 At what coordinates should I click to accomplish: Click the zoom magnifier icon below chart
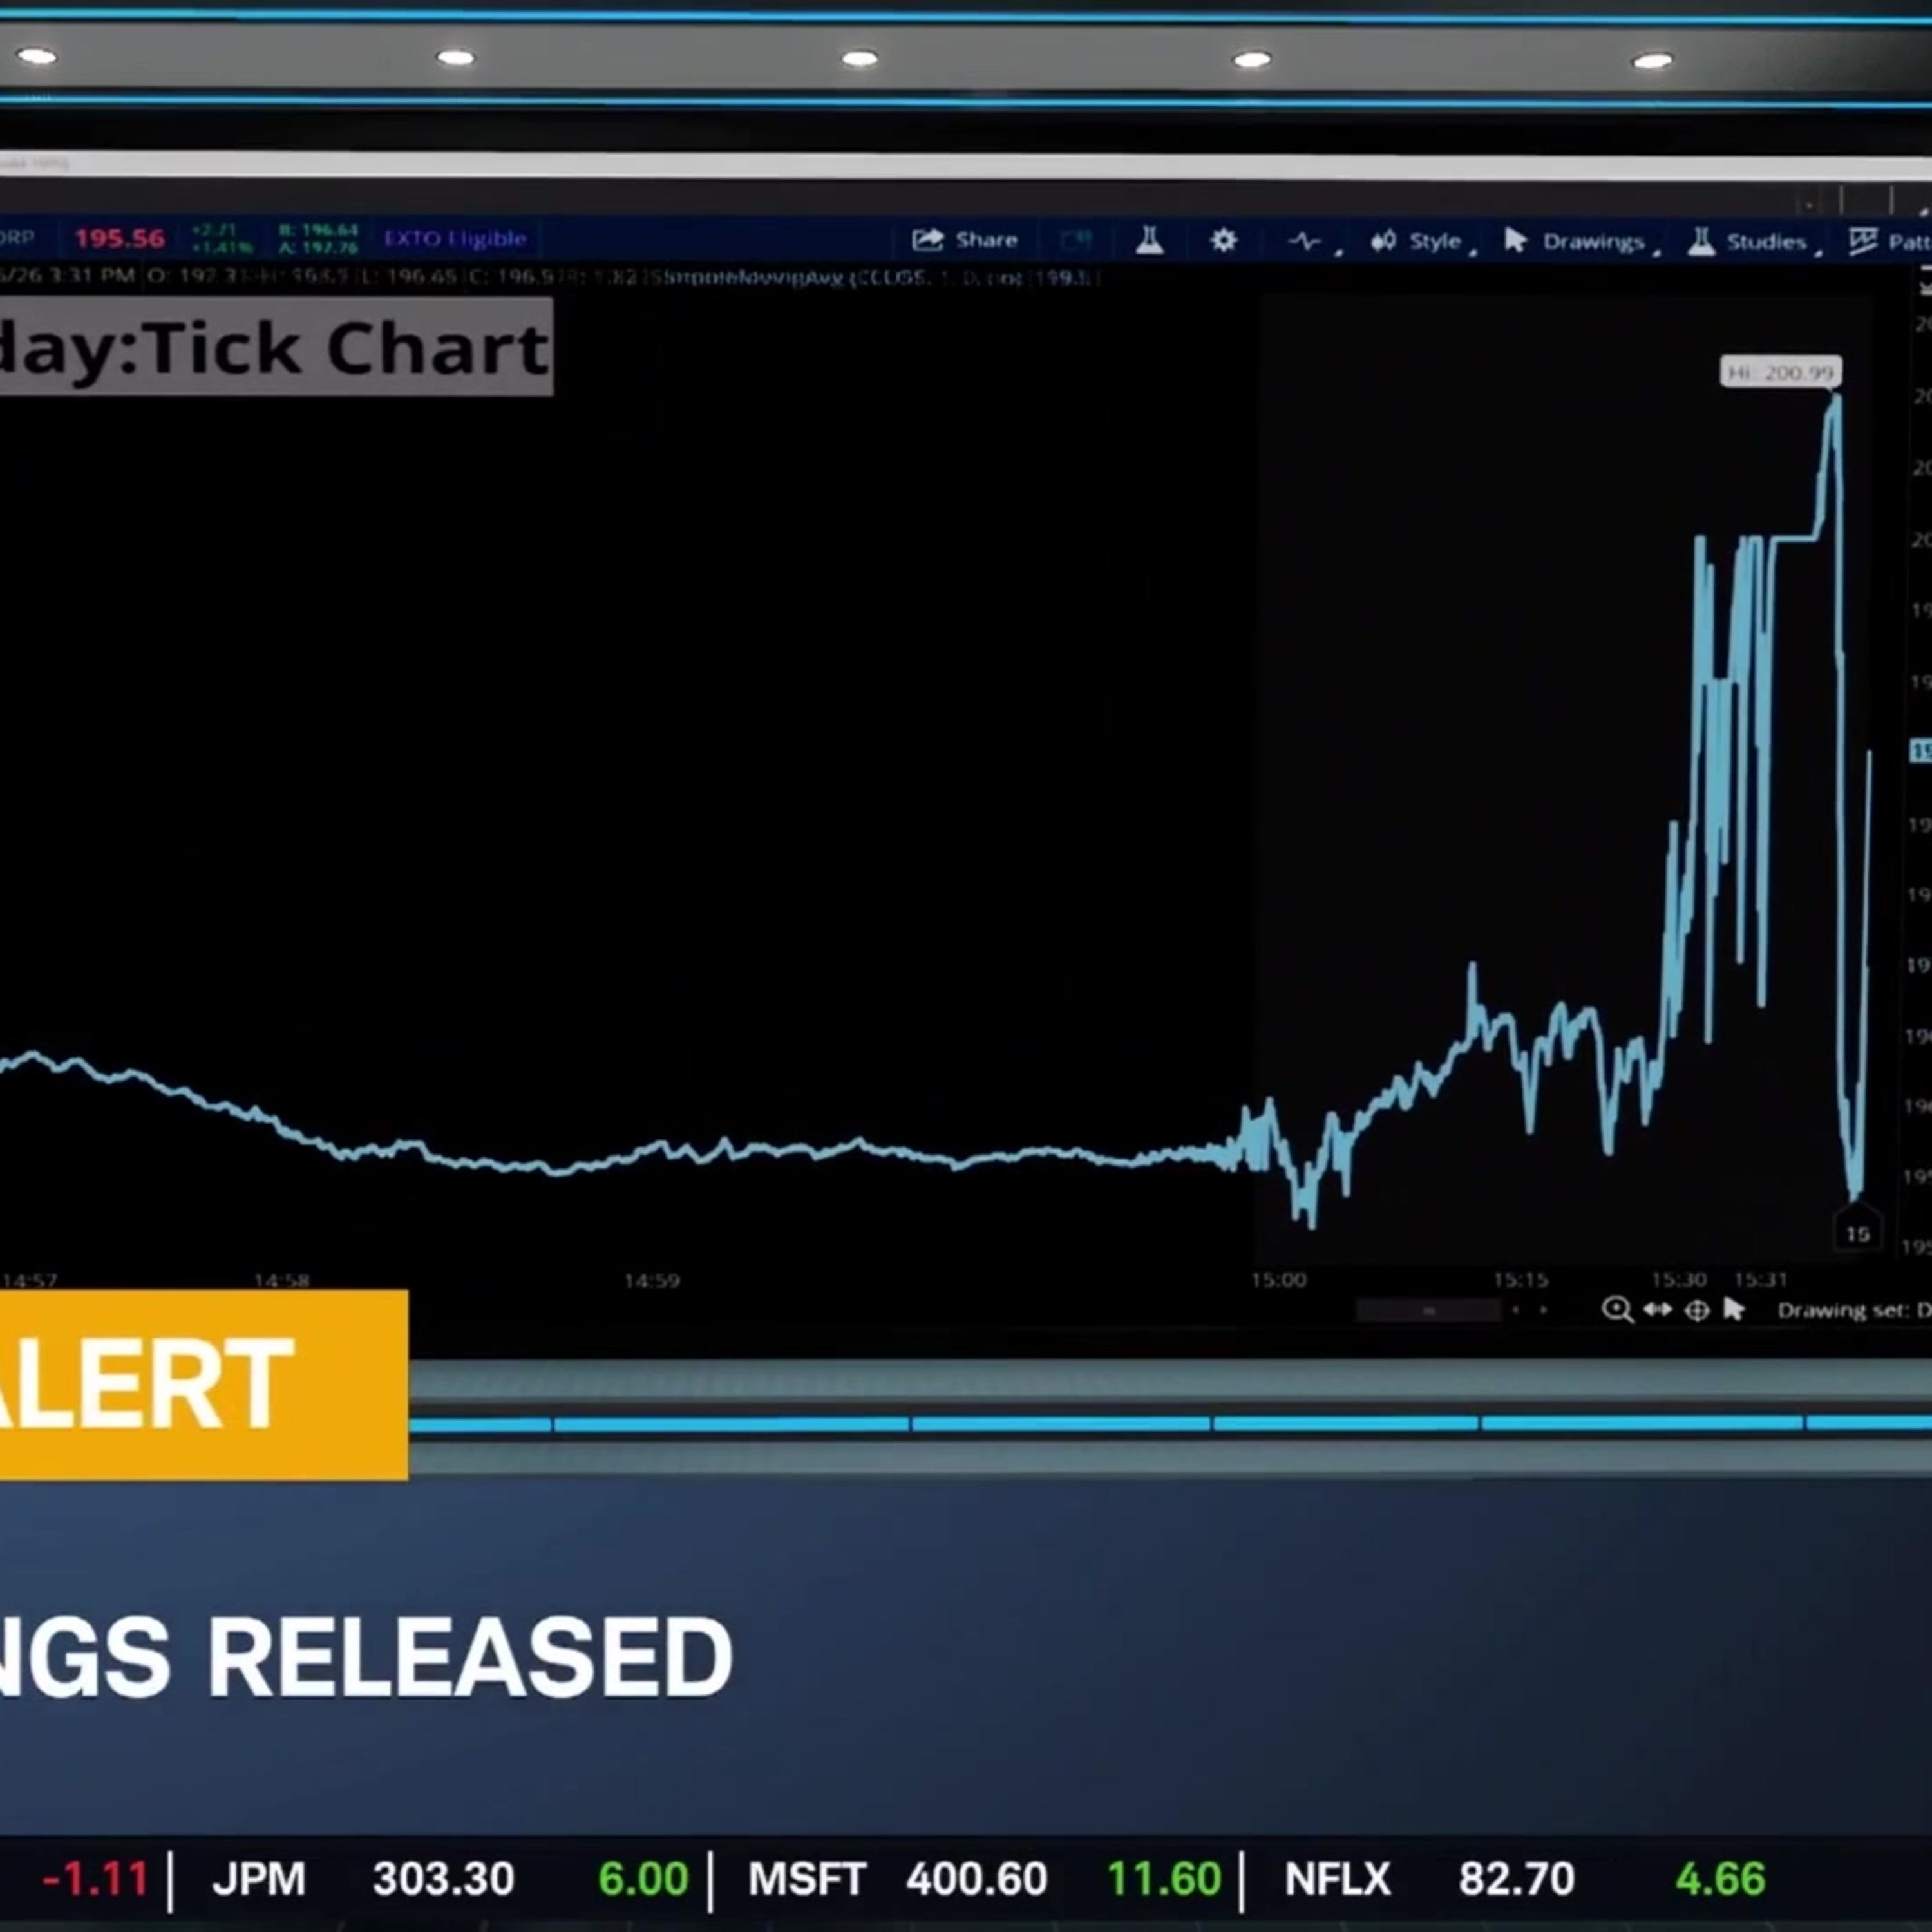point(1617,1310)
